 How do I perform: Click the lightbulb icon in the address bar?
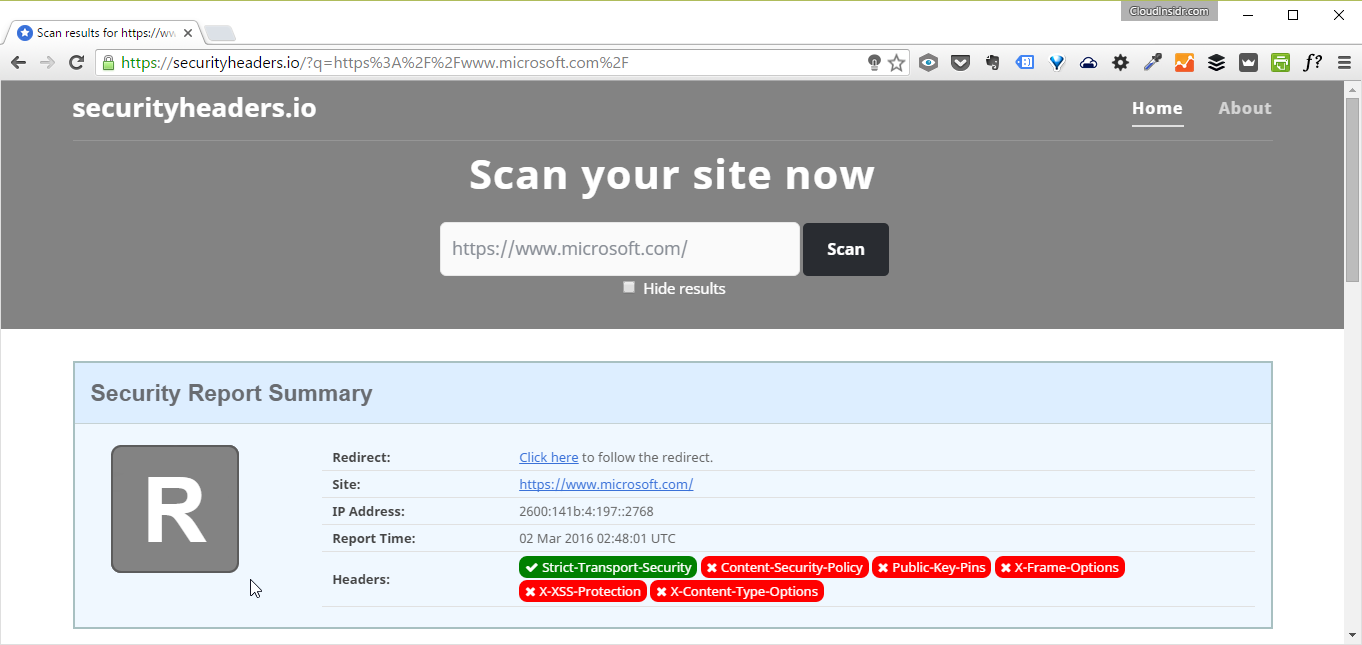point(874,63)
